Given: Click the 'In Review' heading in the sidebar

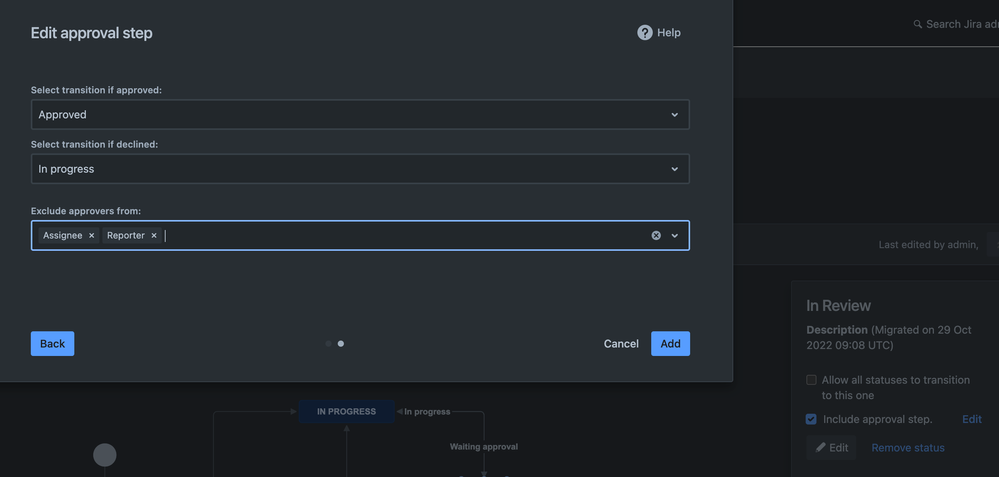Looking at the screenshot, I should tap(838, 306).
